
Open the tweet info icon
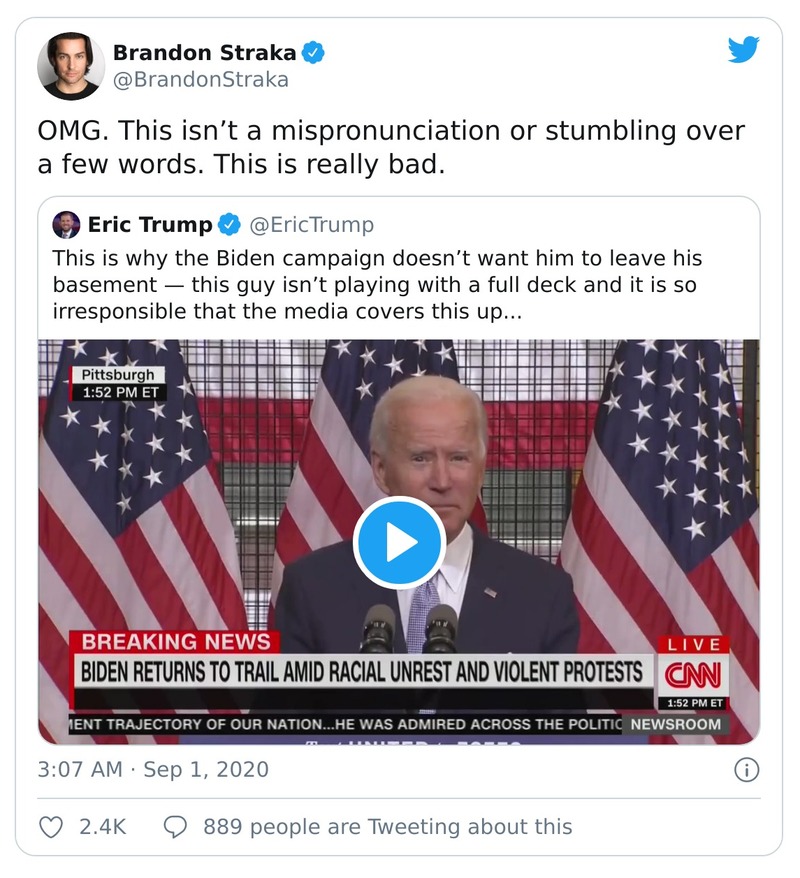pos(746,770)
